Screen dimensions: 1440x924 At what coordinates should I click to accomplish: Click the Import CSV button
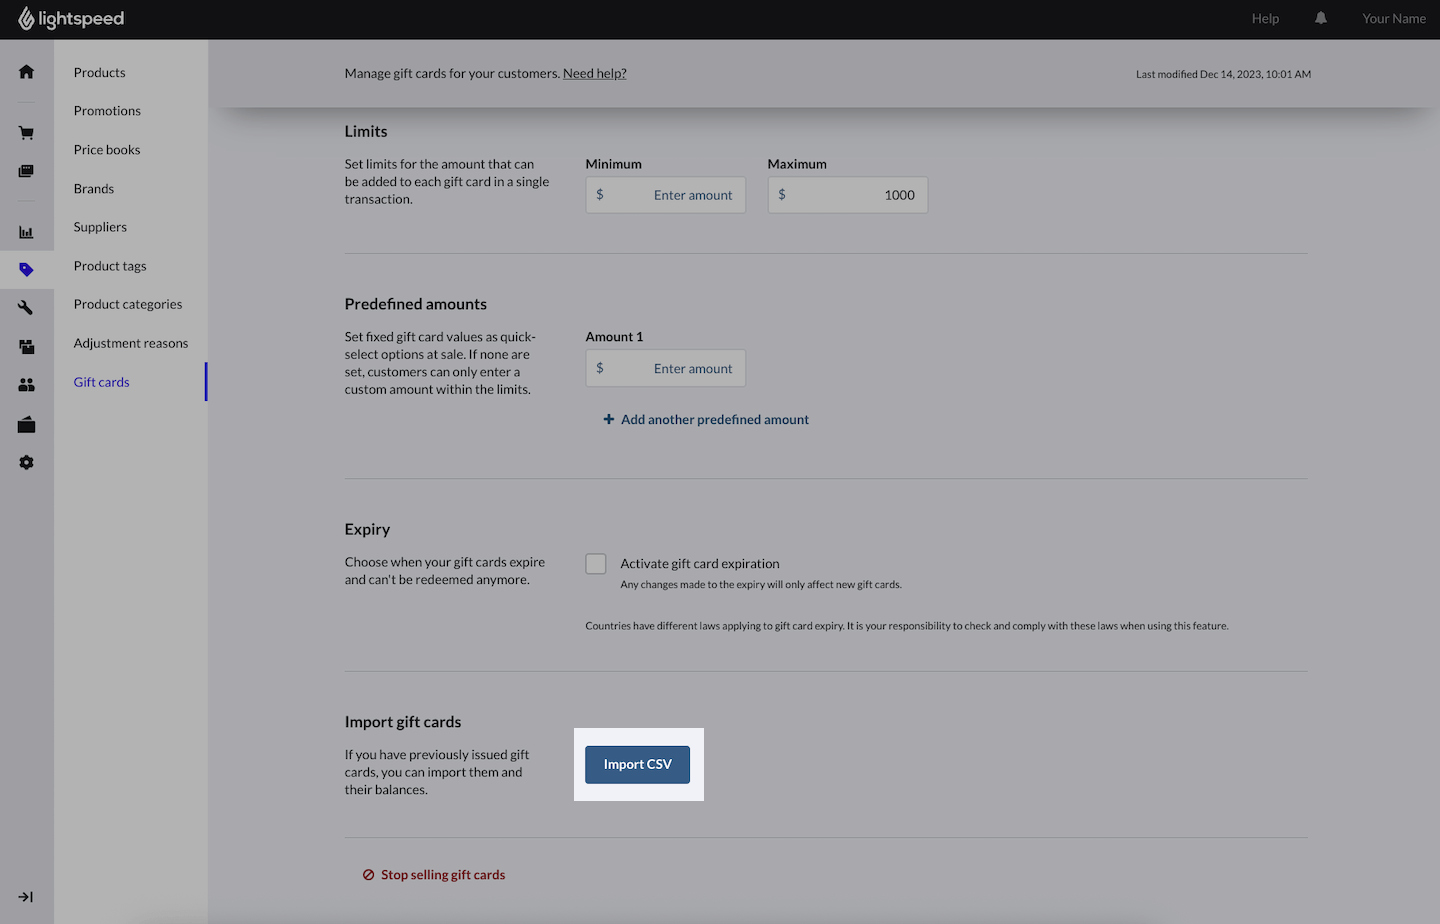pyautogui.click(x=637, y=764)
